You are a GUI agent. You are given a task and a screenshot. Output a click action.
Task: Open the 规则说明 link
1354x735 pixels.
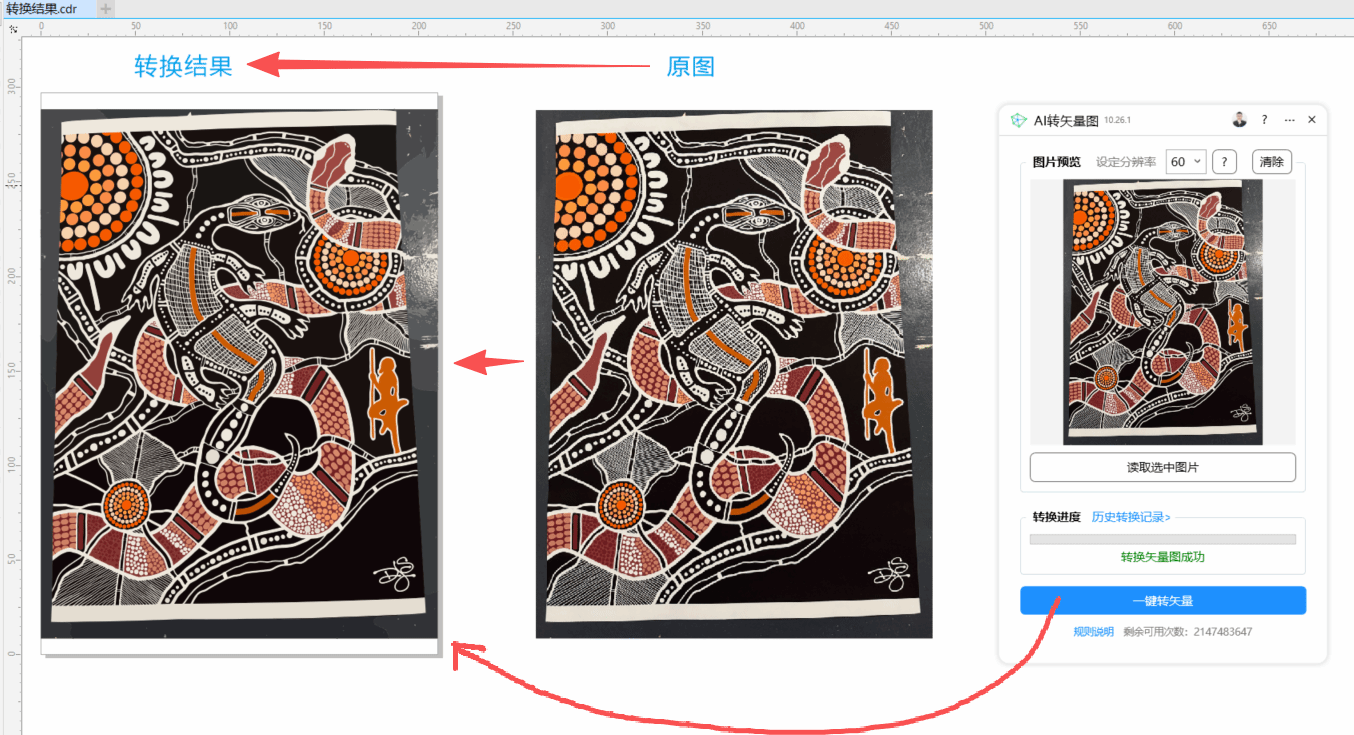click(1093, 632)
